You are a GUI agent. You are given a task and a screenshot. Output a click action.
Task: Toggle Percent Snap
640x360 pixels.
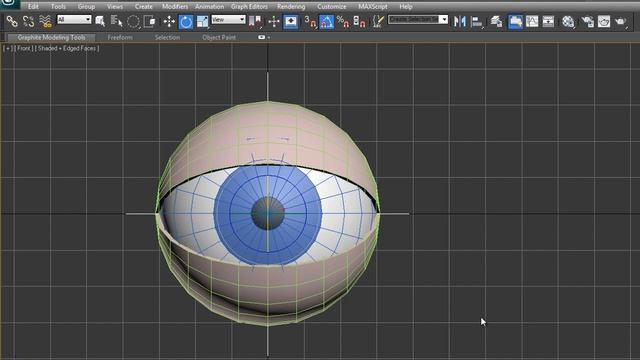click(343, 21)
